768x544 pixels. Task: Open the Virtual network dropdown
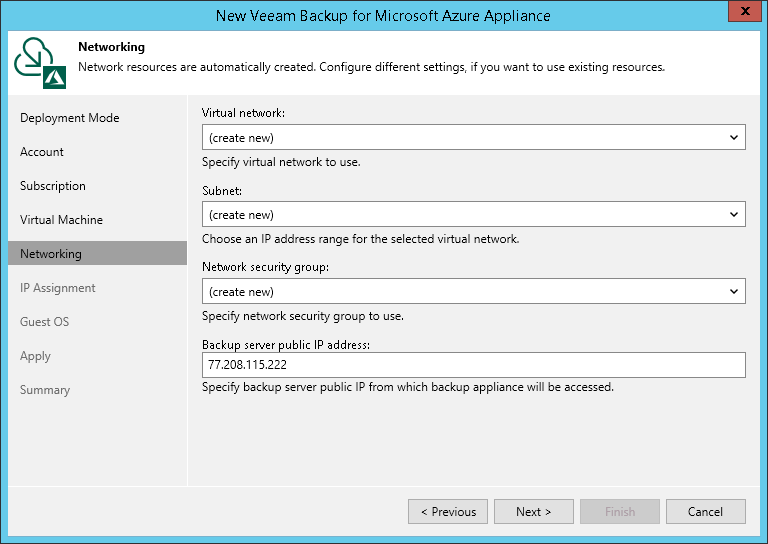pyautogui.click(x=474, y=137)
